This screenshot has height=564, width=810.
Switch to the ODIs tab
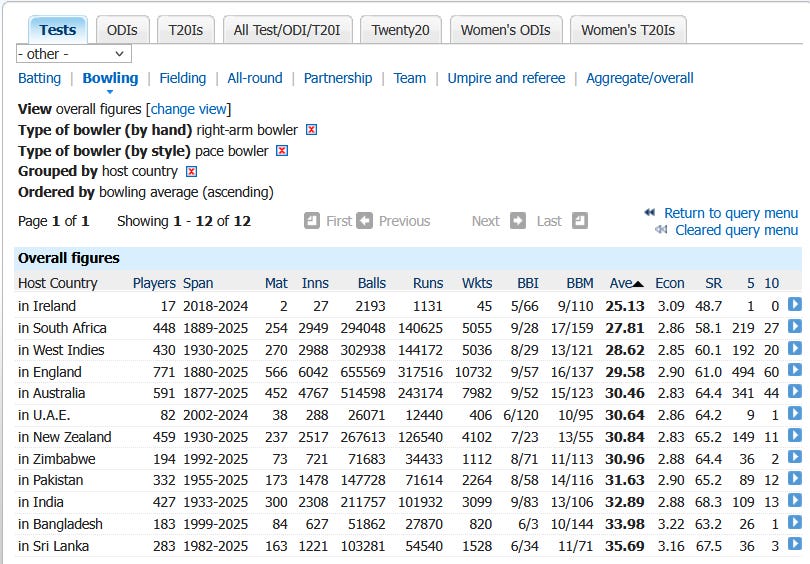[122, 30]
